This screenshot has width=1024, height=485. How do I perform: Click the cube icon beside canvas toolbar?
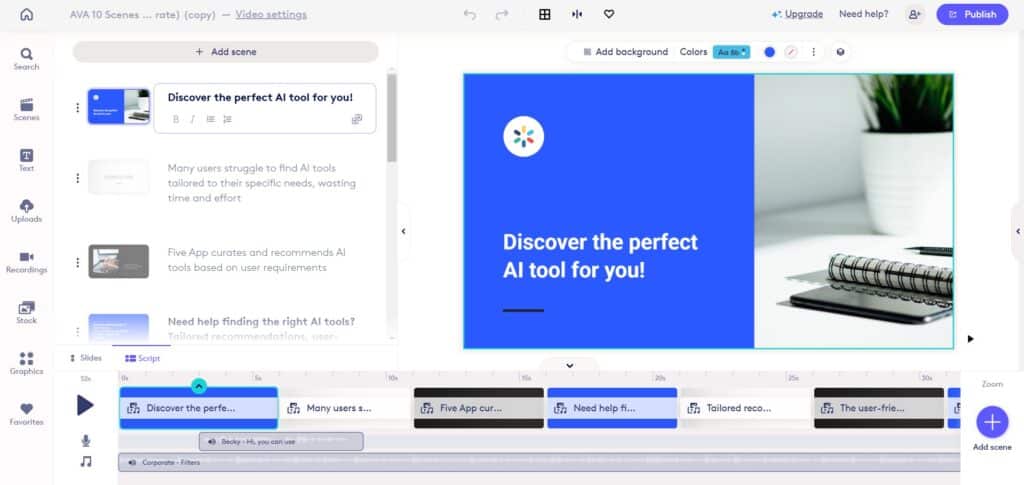(x=840, y=52)
